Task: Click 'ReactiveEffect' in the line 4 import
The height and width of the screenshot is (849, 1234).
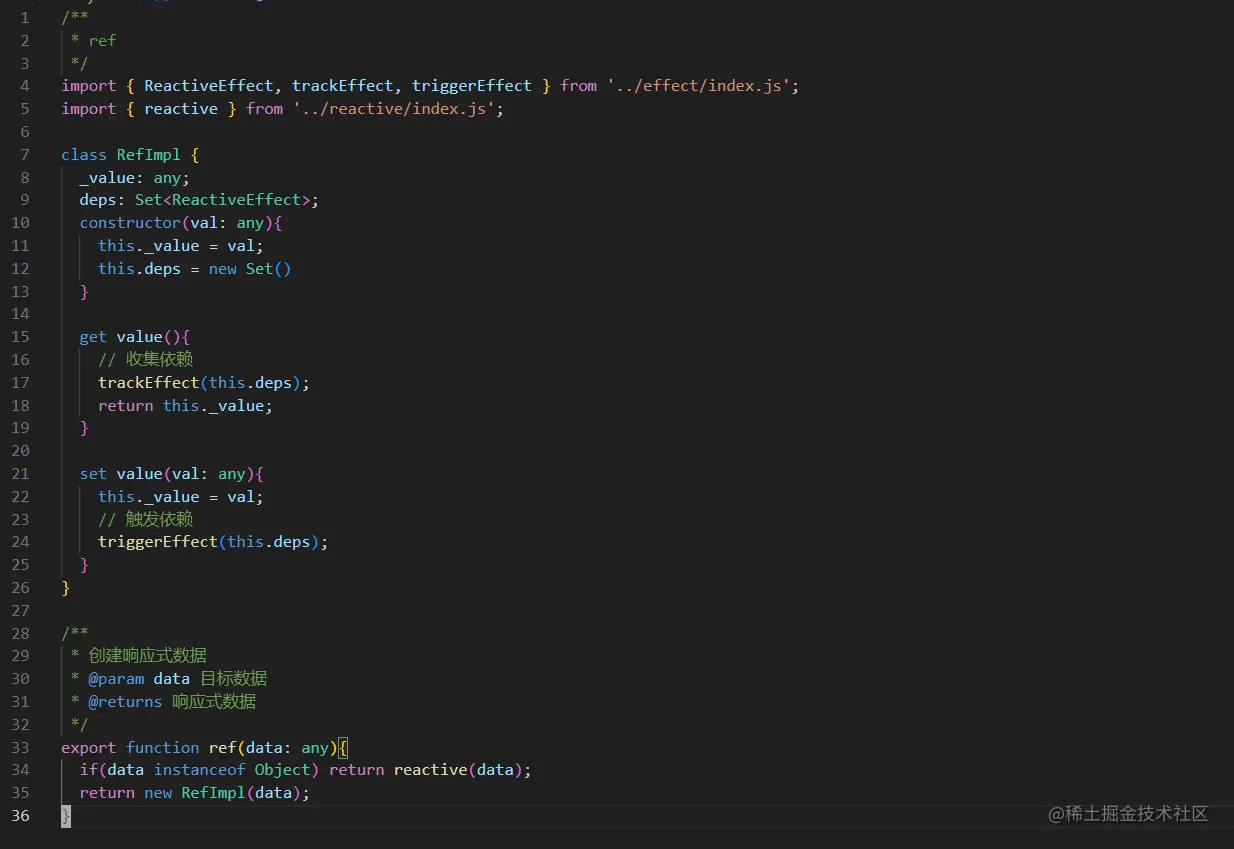Action: (208, 86)
